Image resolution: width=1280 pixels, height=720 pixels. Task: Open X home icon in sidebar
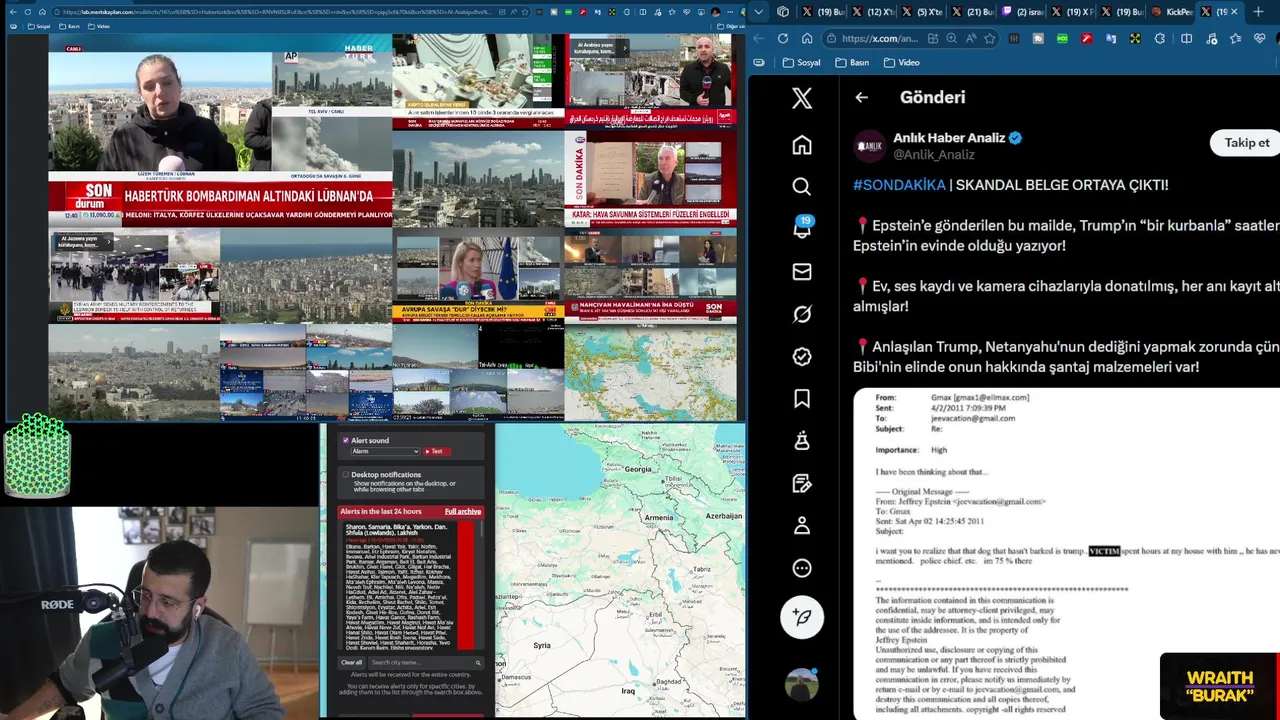[802, 145]
